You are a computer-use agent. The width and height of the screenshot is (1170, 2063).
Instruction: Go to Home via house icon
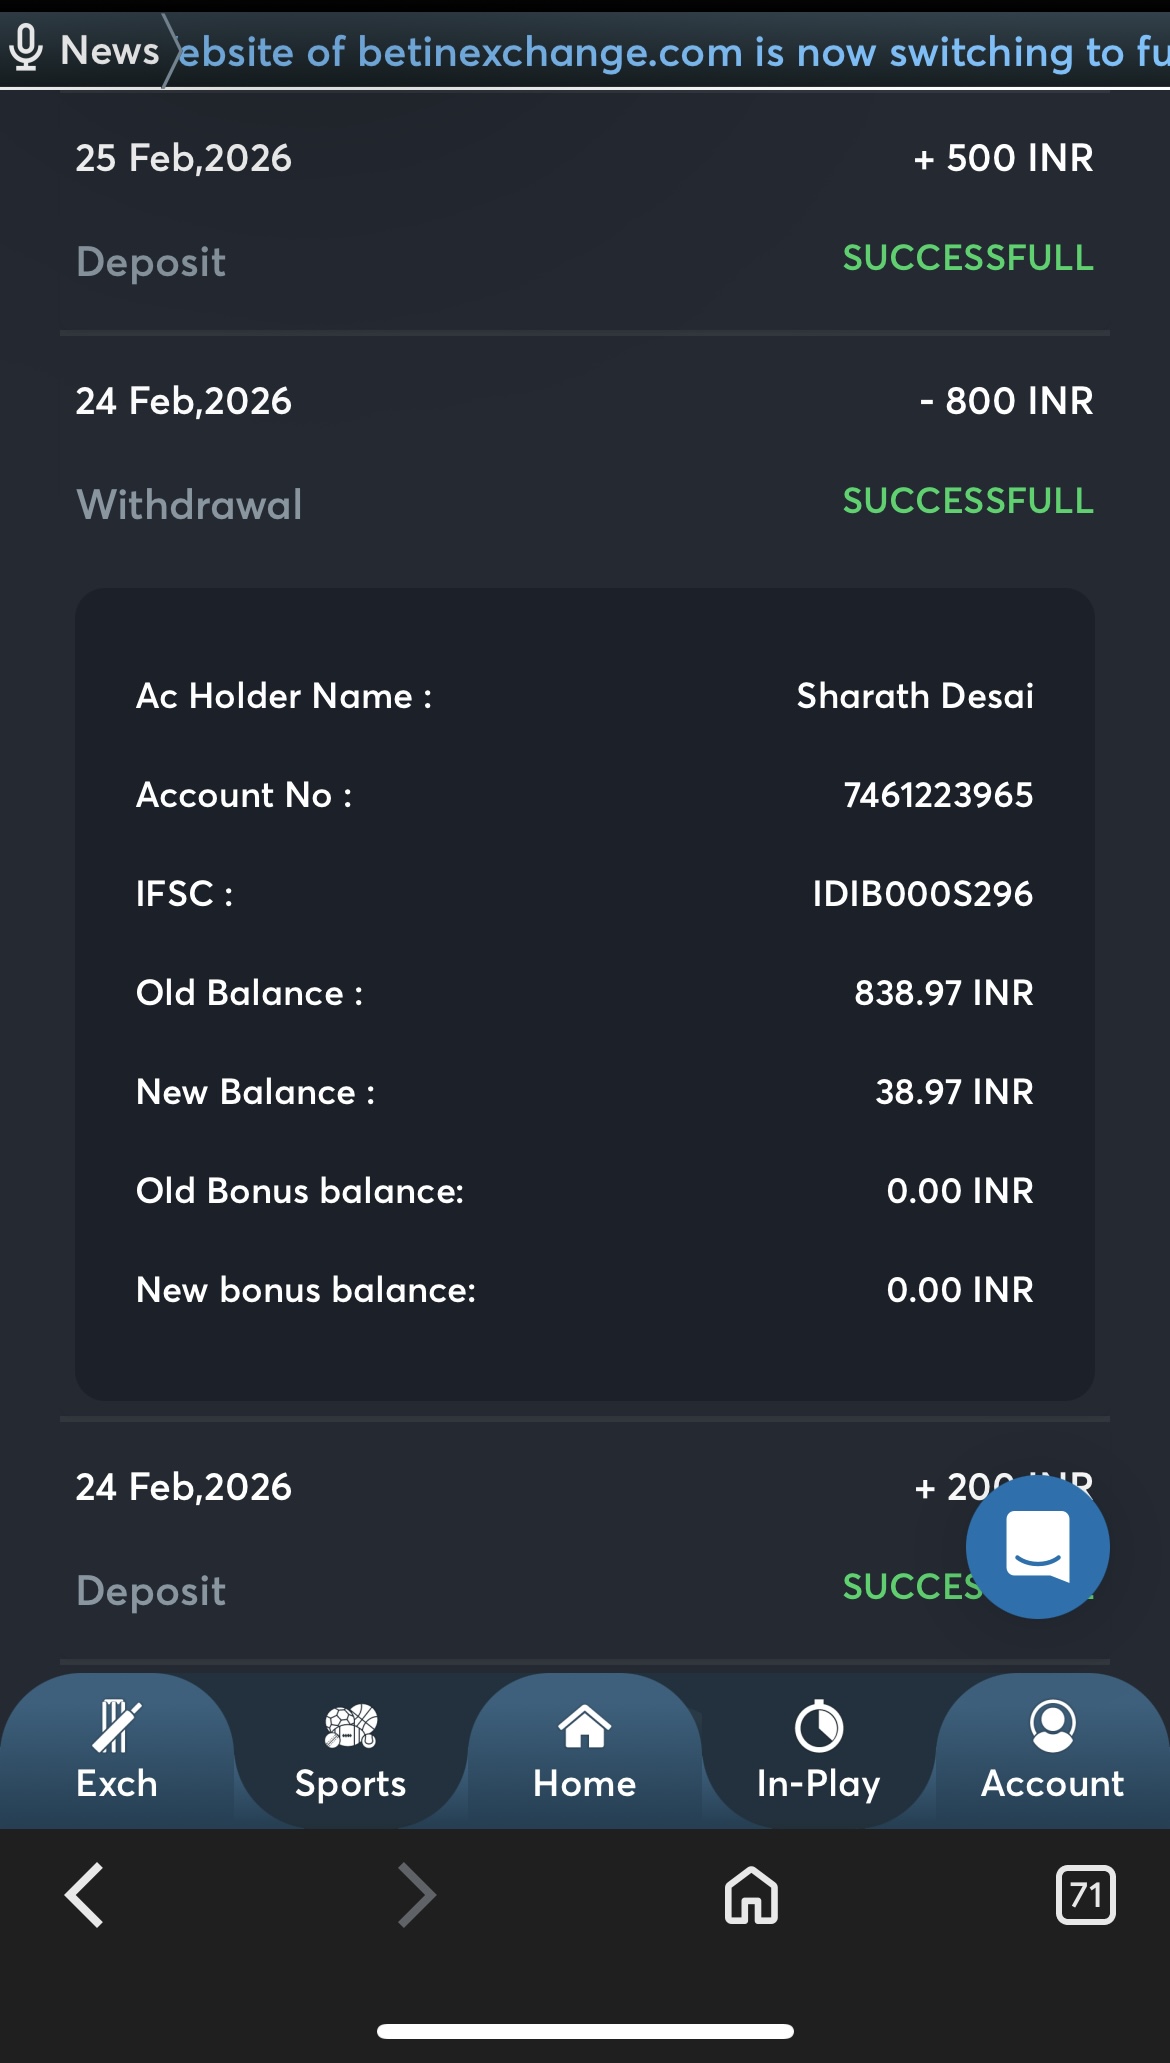[585, 1727]
